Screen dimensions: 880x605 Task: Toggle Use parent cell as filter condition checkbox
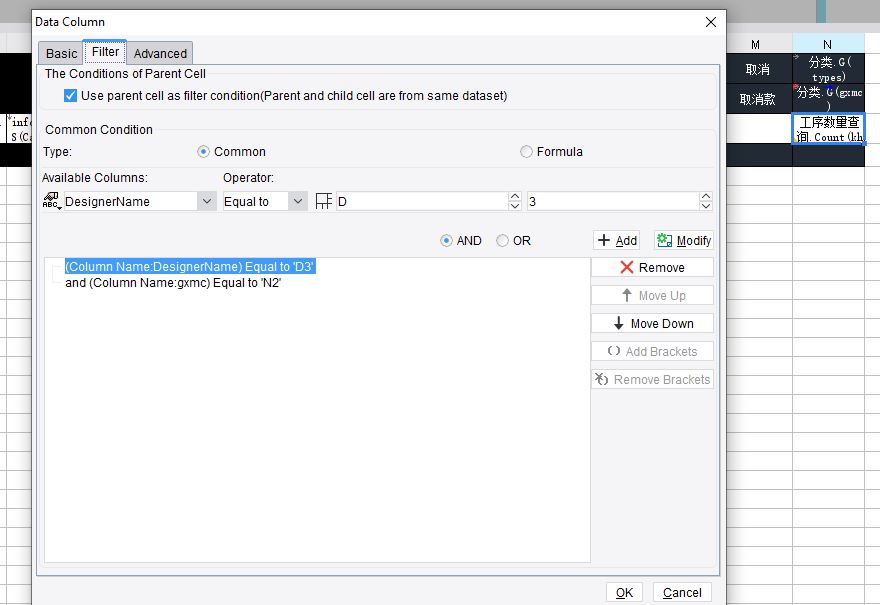pyautogui.click(x=70, y=95)
